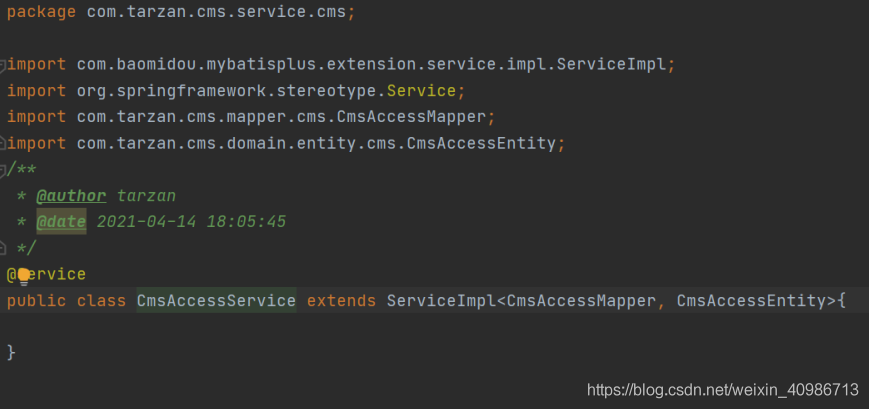Image resolution: width=869 pixels, height=409 pixels.
Task: Click the fold marker ending the imports
Action: (2, 143)
